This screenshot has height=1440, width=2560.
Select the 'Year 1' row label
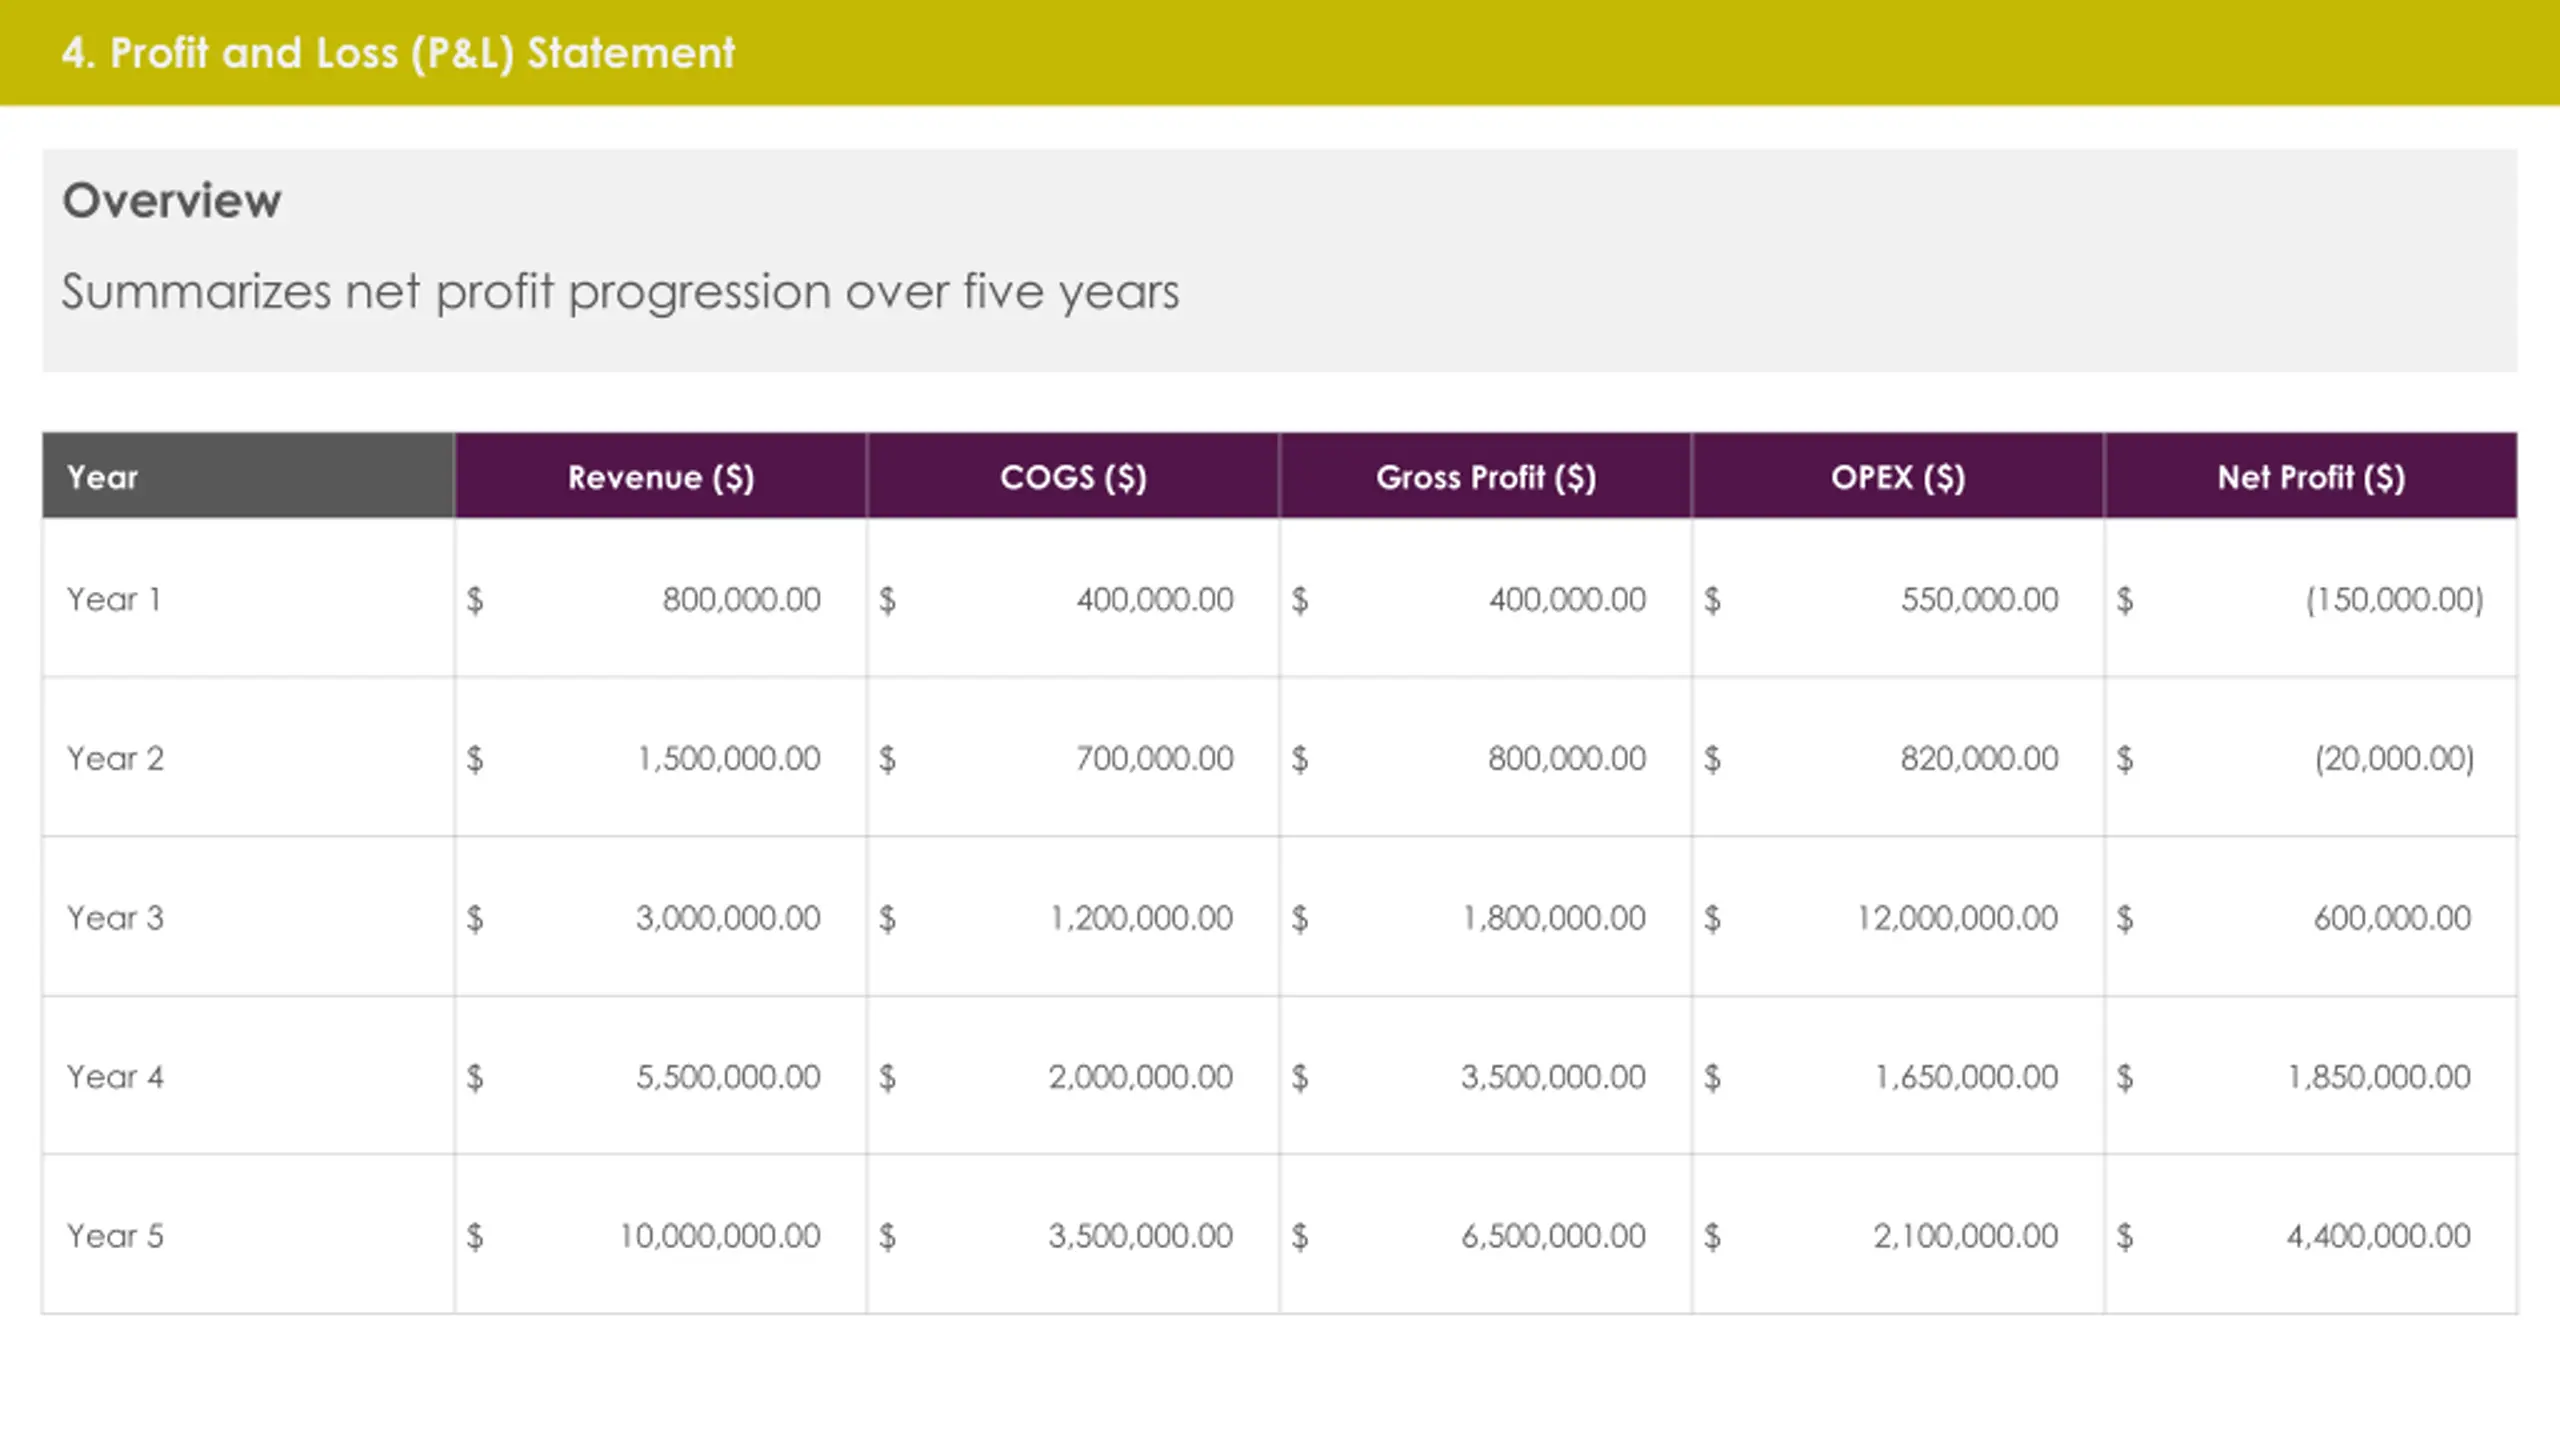[x=113, y=599]
